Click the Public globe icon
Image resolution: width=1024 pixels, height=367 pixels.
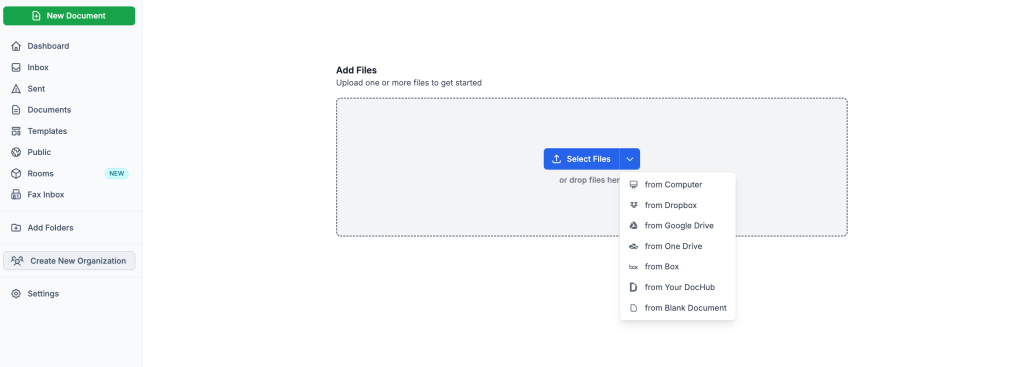click(x=16, y=152)
